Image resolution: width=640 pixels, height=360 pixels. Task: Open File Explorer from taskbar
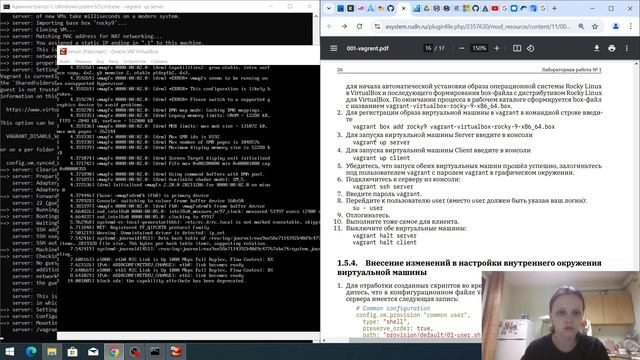tap(52, 351)
